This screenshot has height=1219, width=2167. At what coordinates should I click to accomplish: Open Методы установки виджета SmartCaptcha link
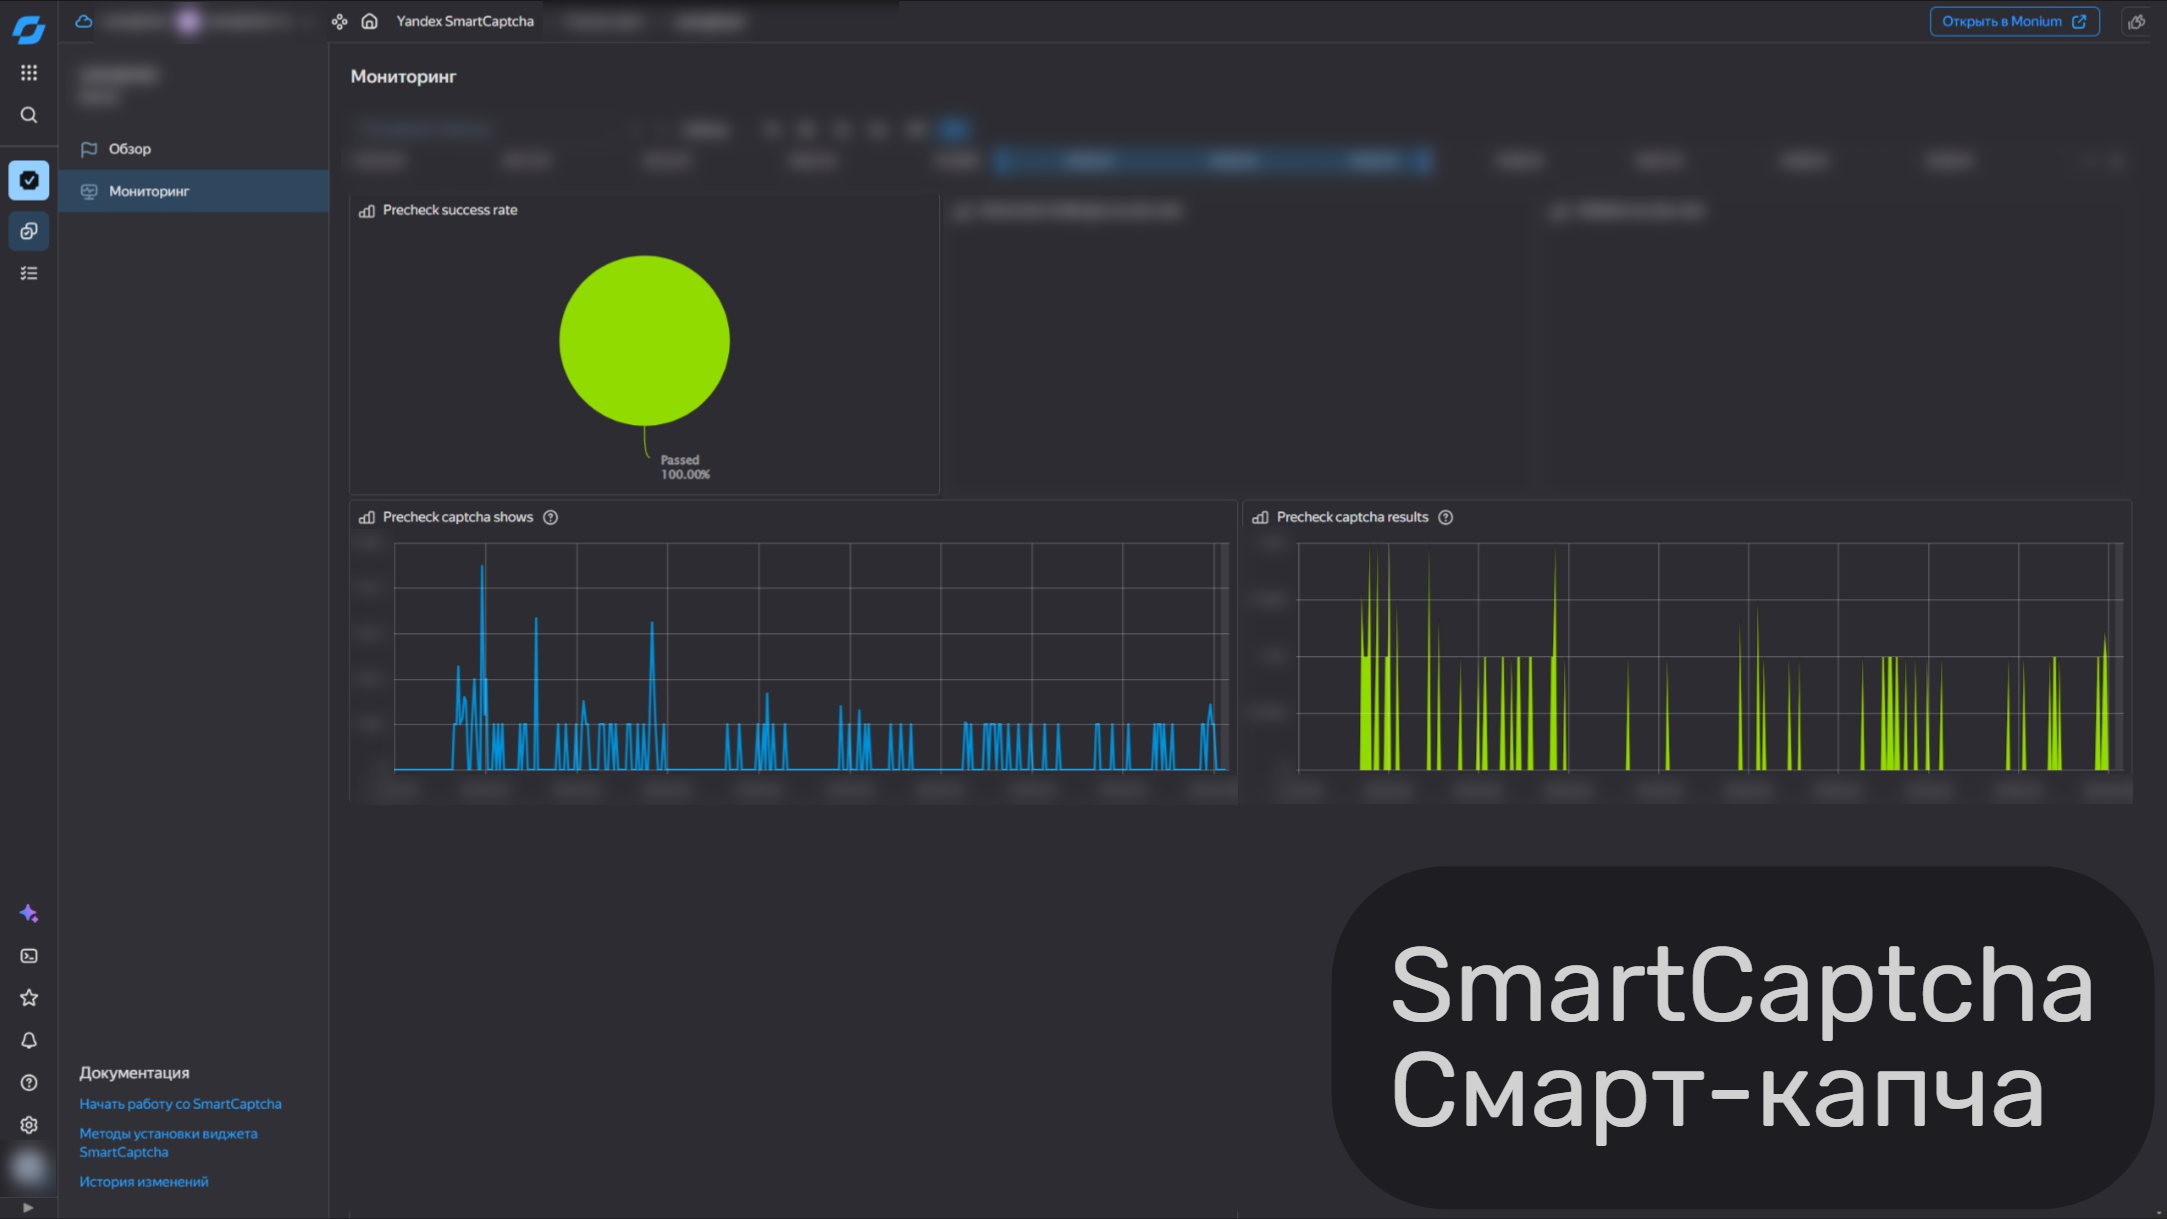click(168, 1143)
